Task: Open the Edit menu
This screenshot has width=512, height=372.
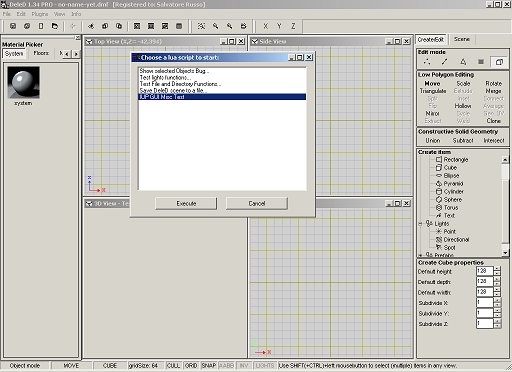Action: coord(21,14)
